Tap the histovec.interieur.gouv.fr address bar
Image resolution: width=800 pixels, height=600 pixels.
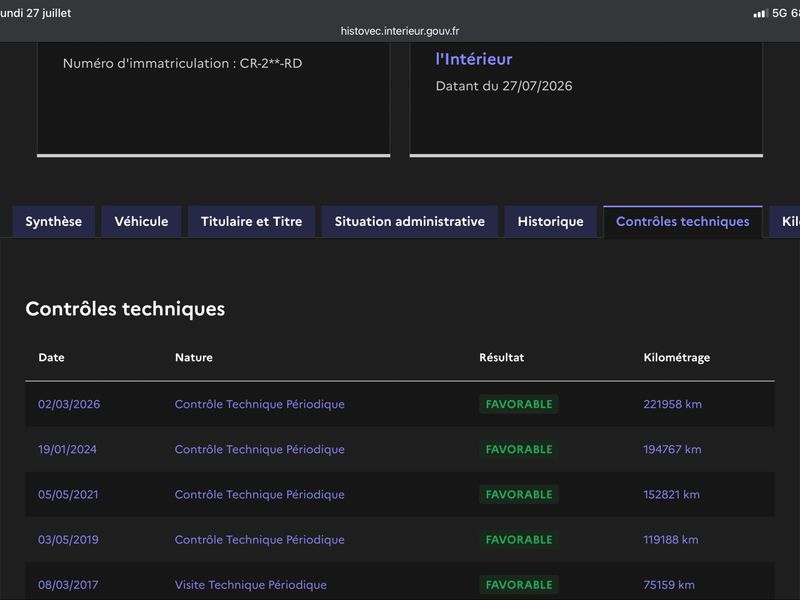click(x=400, y=31)
